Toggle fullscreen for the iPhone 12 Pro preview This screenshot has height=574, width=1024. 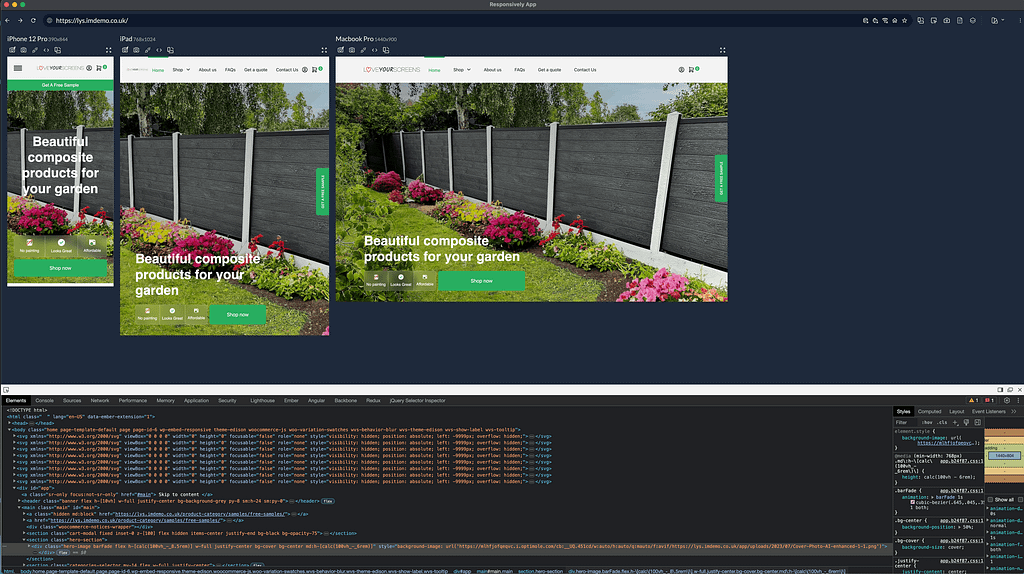tap(108, 50)
